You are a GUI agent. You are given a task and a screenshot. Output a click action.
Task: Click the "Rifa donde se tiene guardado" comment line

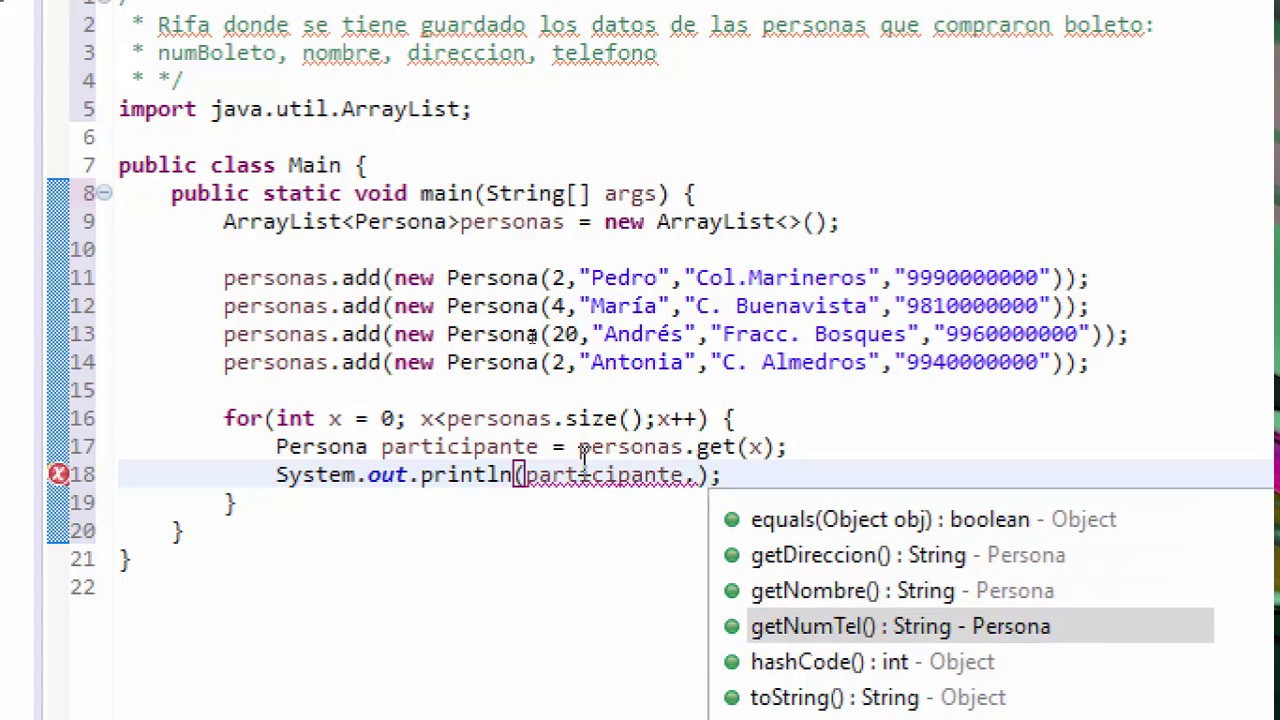tap(655, 25)
